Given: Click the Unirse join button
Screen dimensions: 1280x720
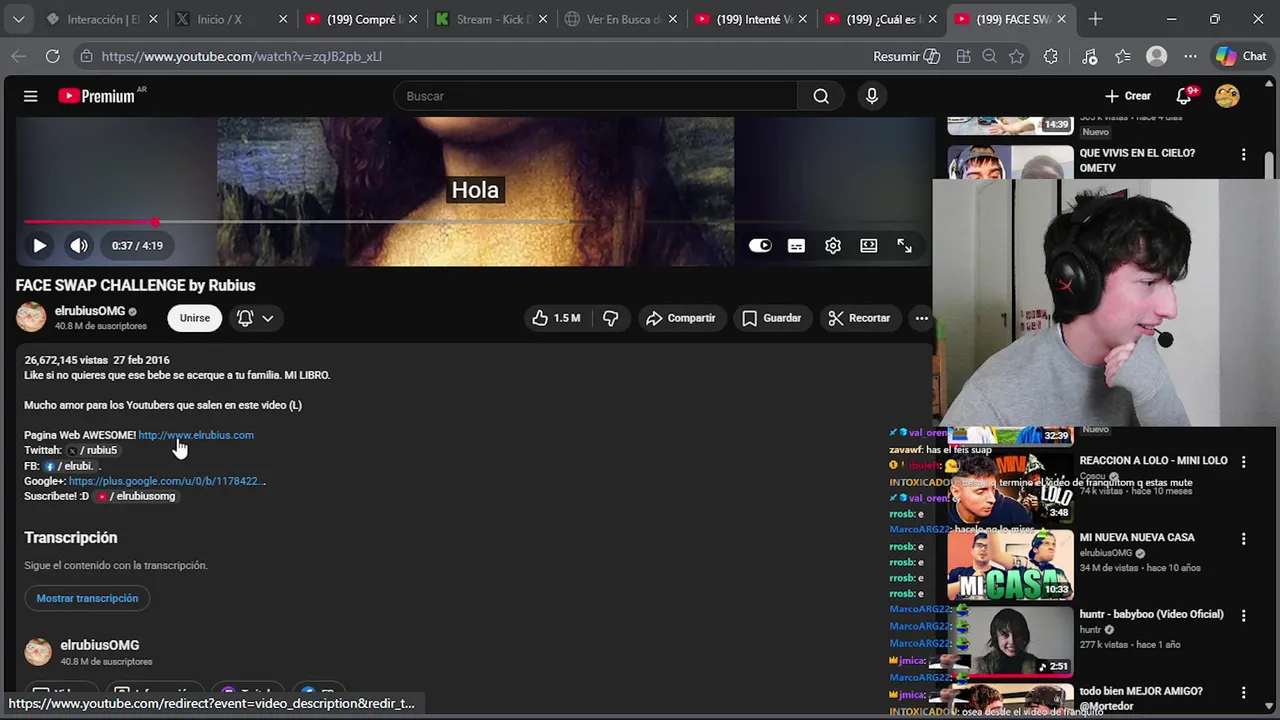Looking at the screenshot, I should point(195,318).
